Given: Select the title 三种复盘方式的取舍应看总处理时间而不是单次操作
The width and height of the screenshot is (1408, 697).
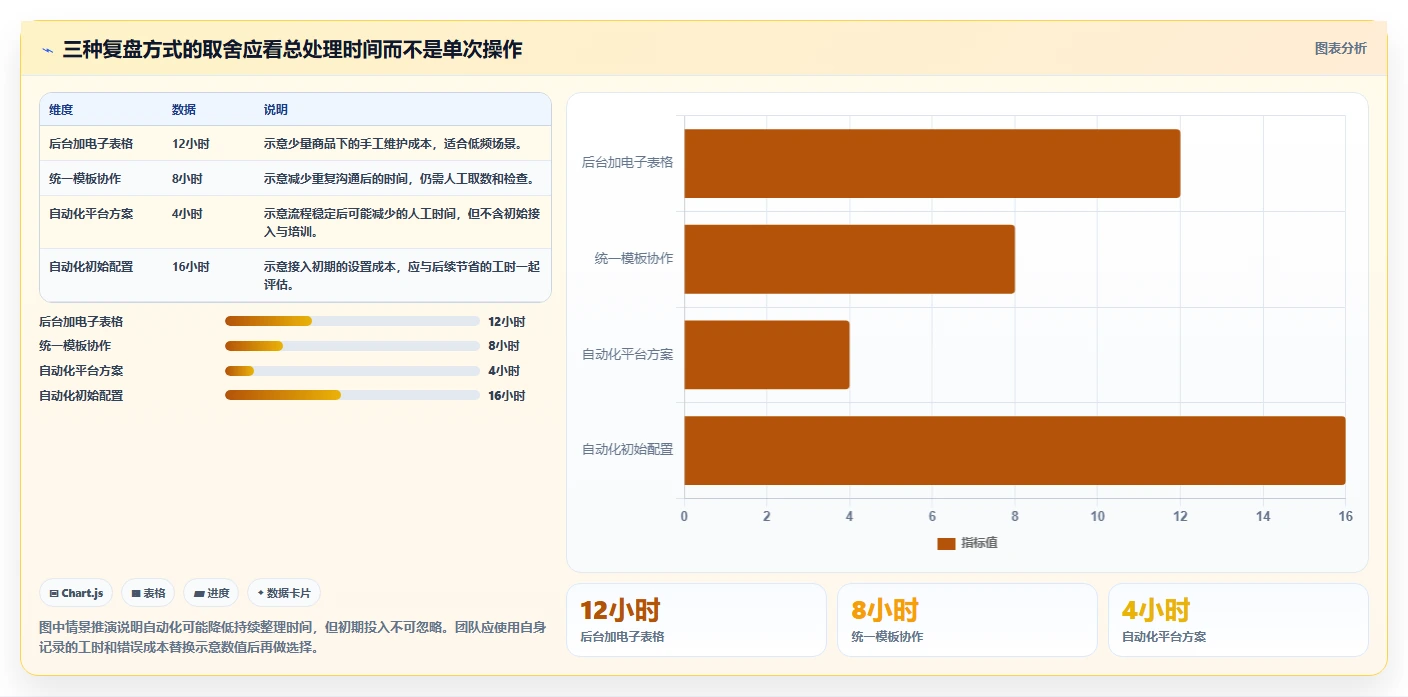Looking at the screenshot, I should pyautogui.click(x=292, y=50).
